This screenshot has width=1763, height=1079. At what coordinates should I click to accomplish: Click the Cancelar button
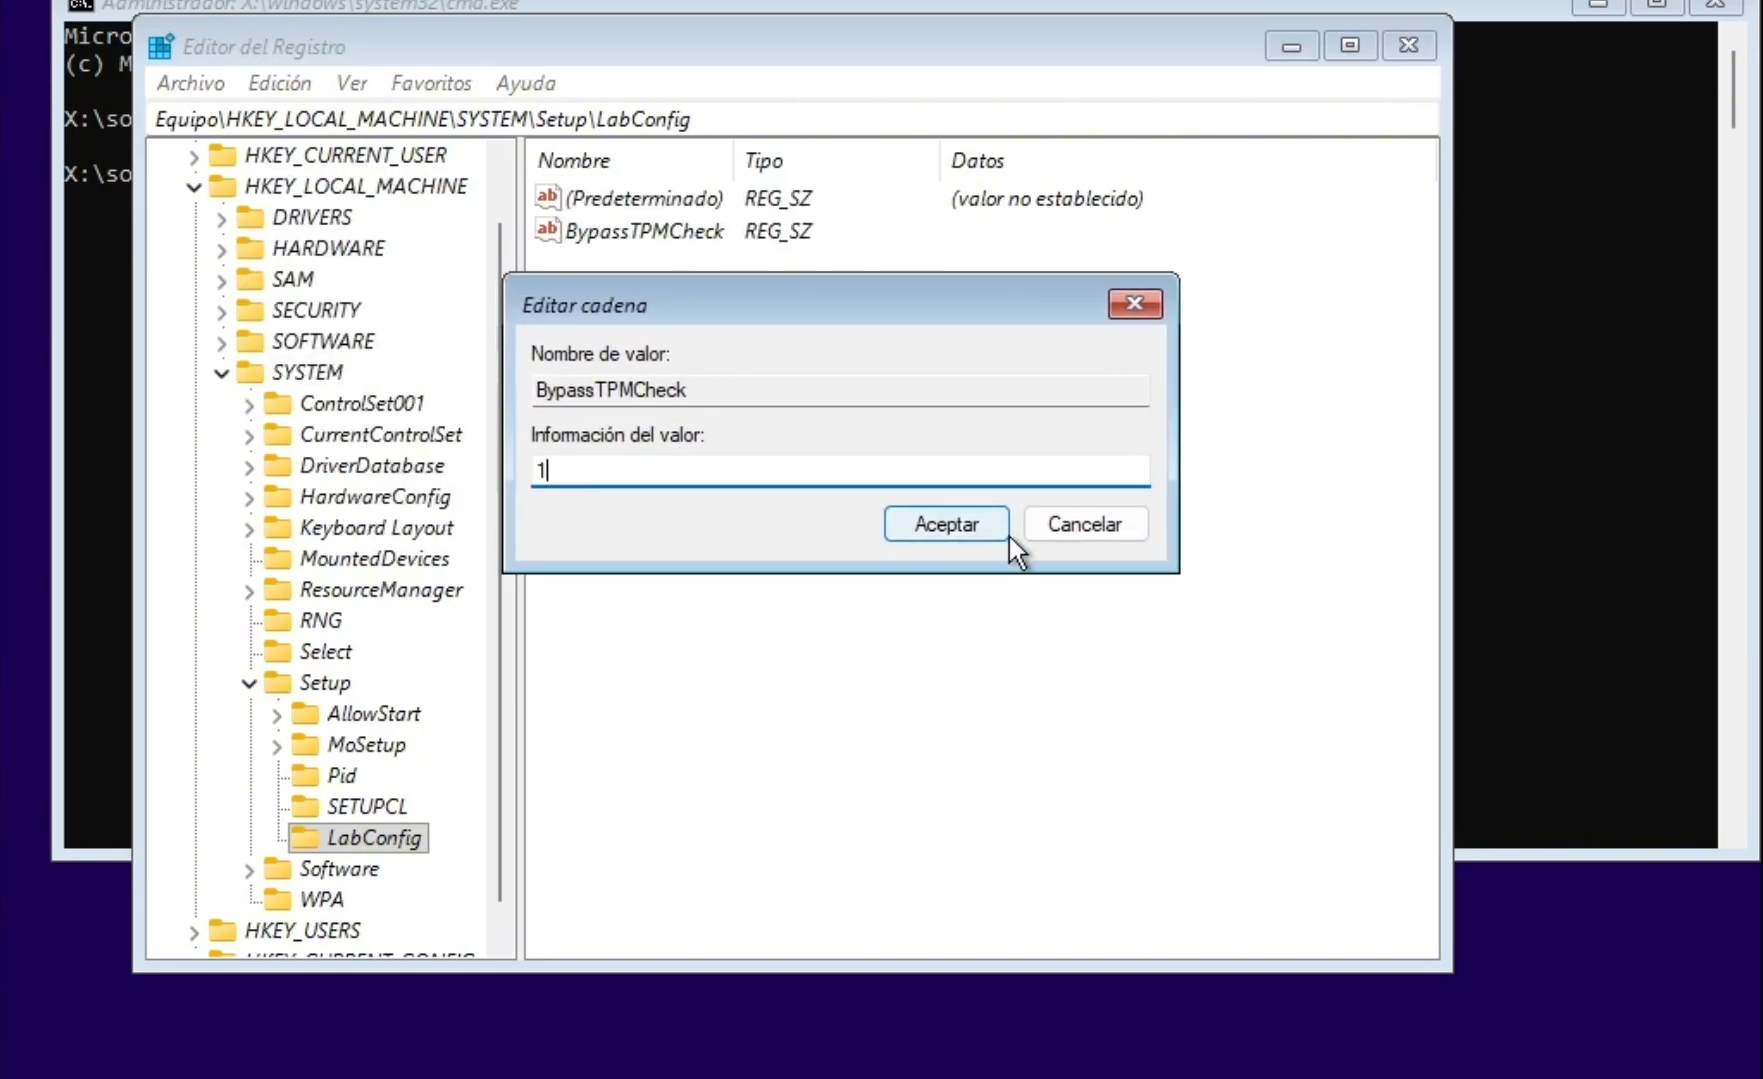1084,524
